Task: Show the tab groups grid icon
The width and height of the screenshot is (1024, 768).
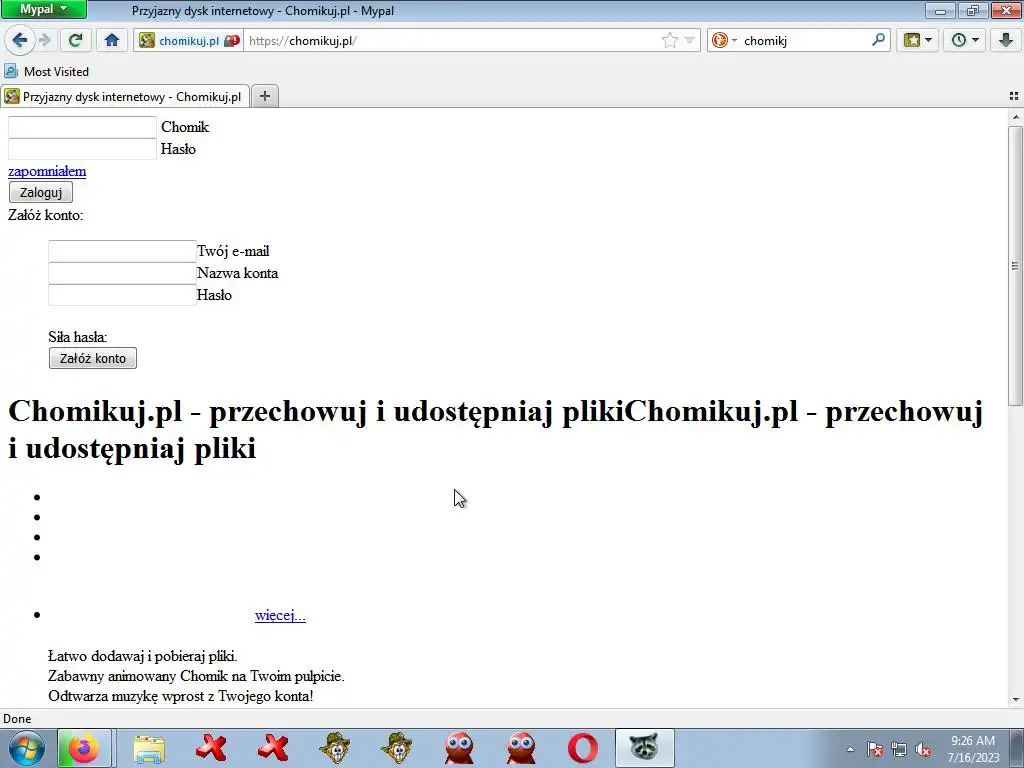Action: click(1014, 96)
